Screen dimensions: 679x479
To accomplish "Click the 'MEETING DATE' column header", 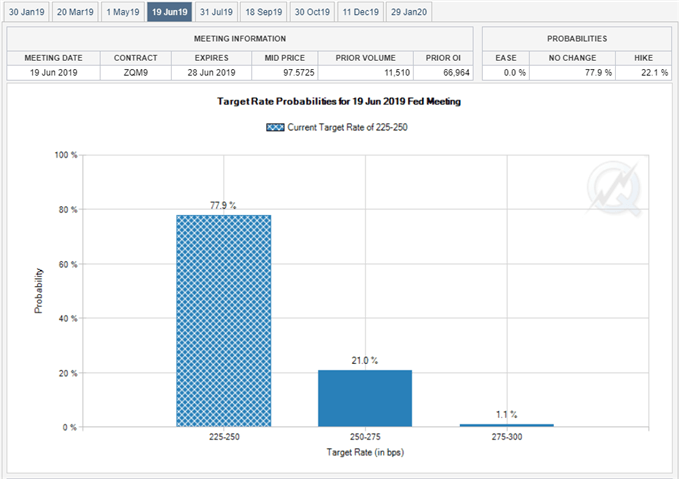I will (x=53, y=58).
